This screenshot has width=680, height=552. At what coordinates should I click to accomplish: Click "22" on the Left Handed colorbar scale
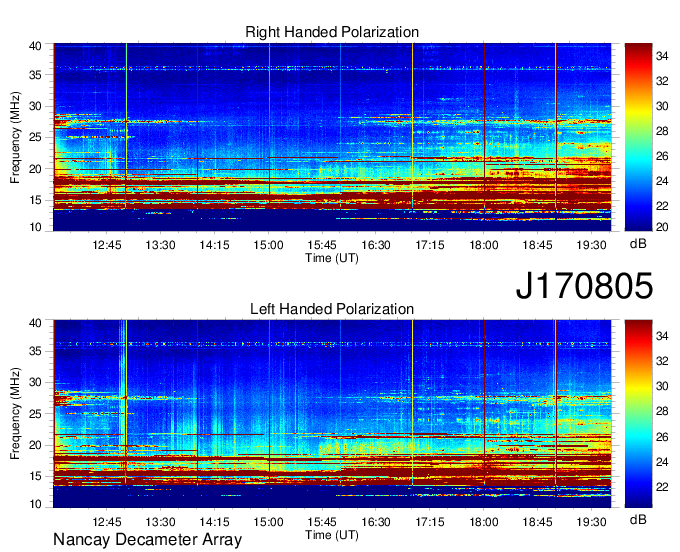tap(662, 487)
